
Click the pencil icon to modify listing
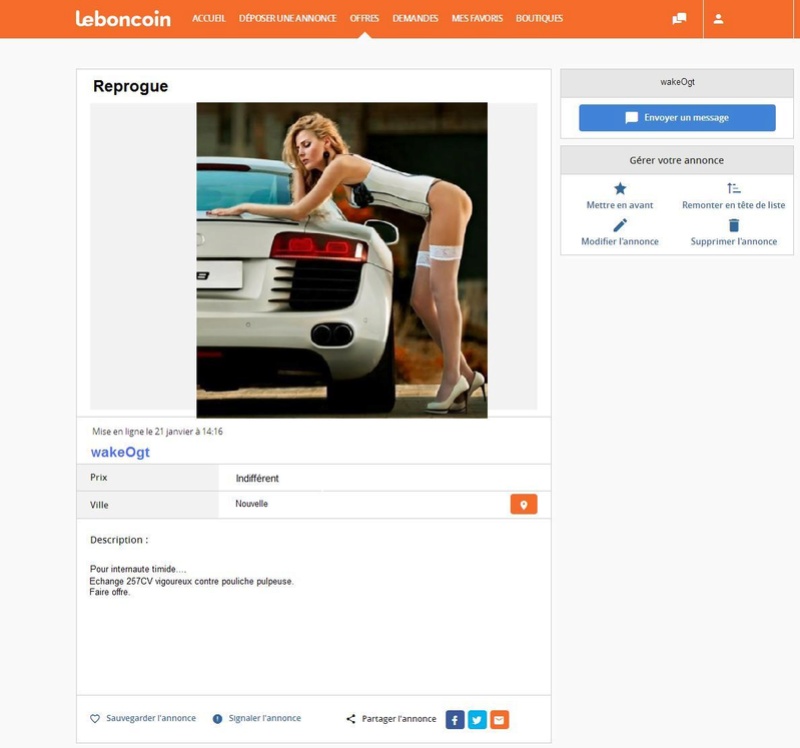coord(619,226)
